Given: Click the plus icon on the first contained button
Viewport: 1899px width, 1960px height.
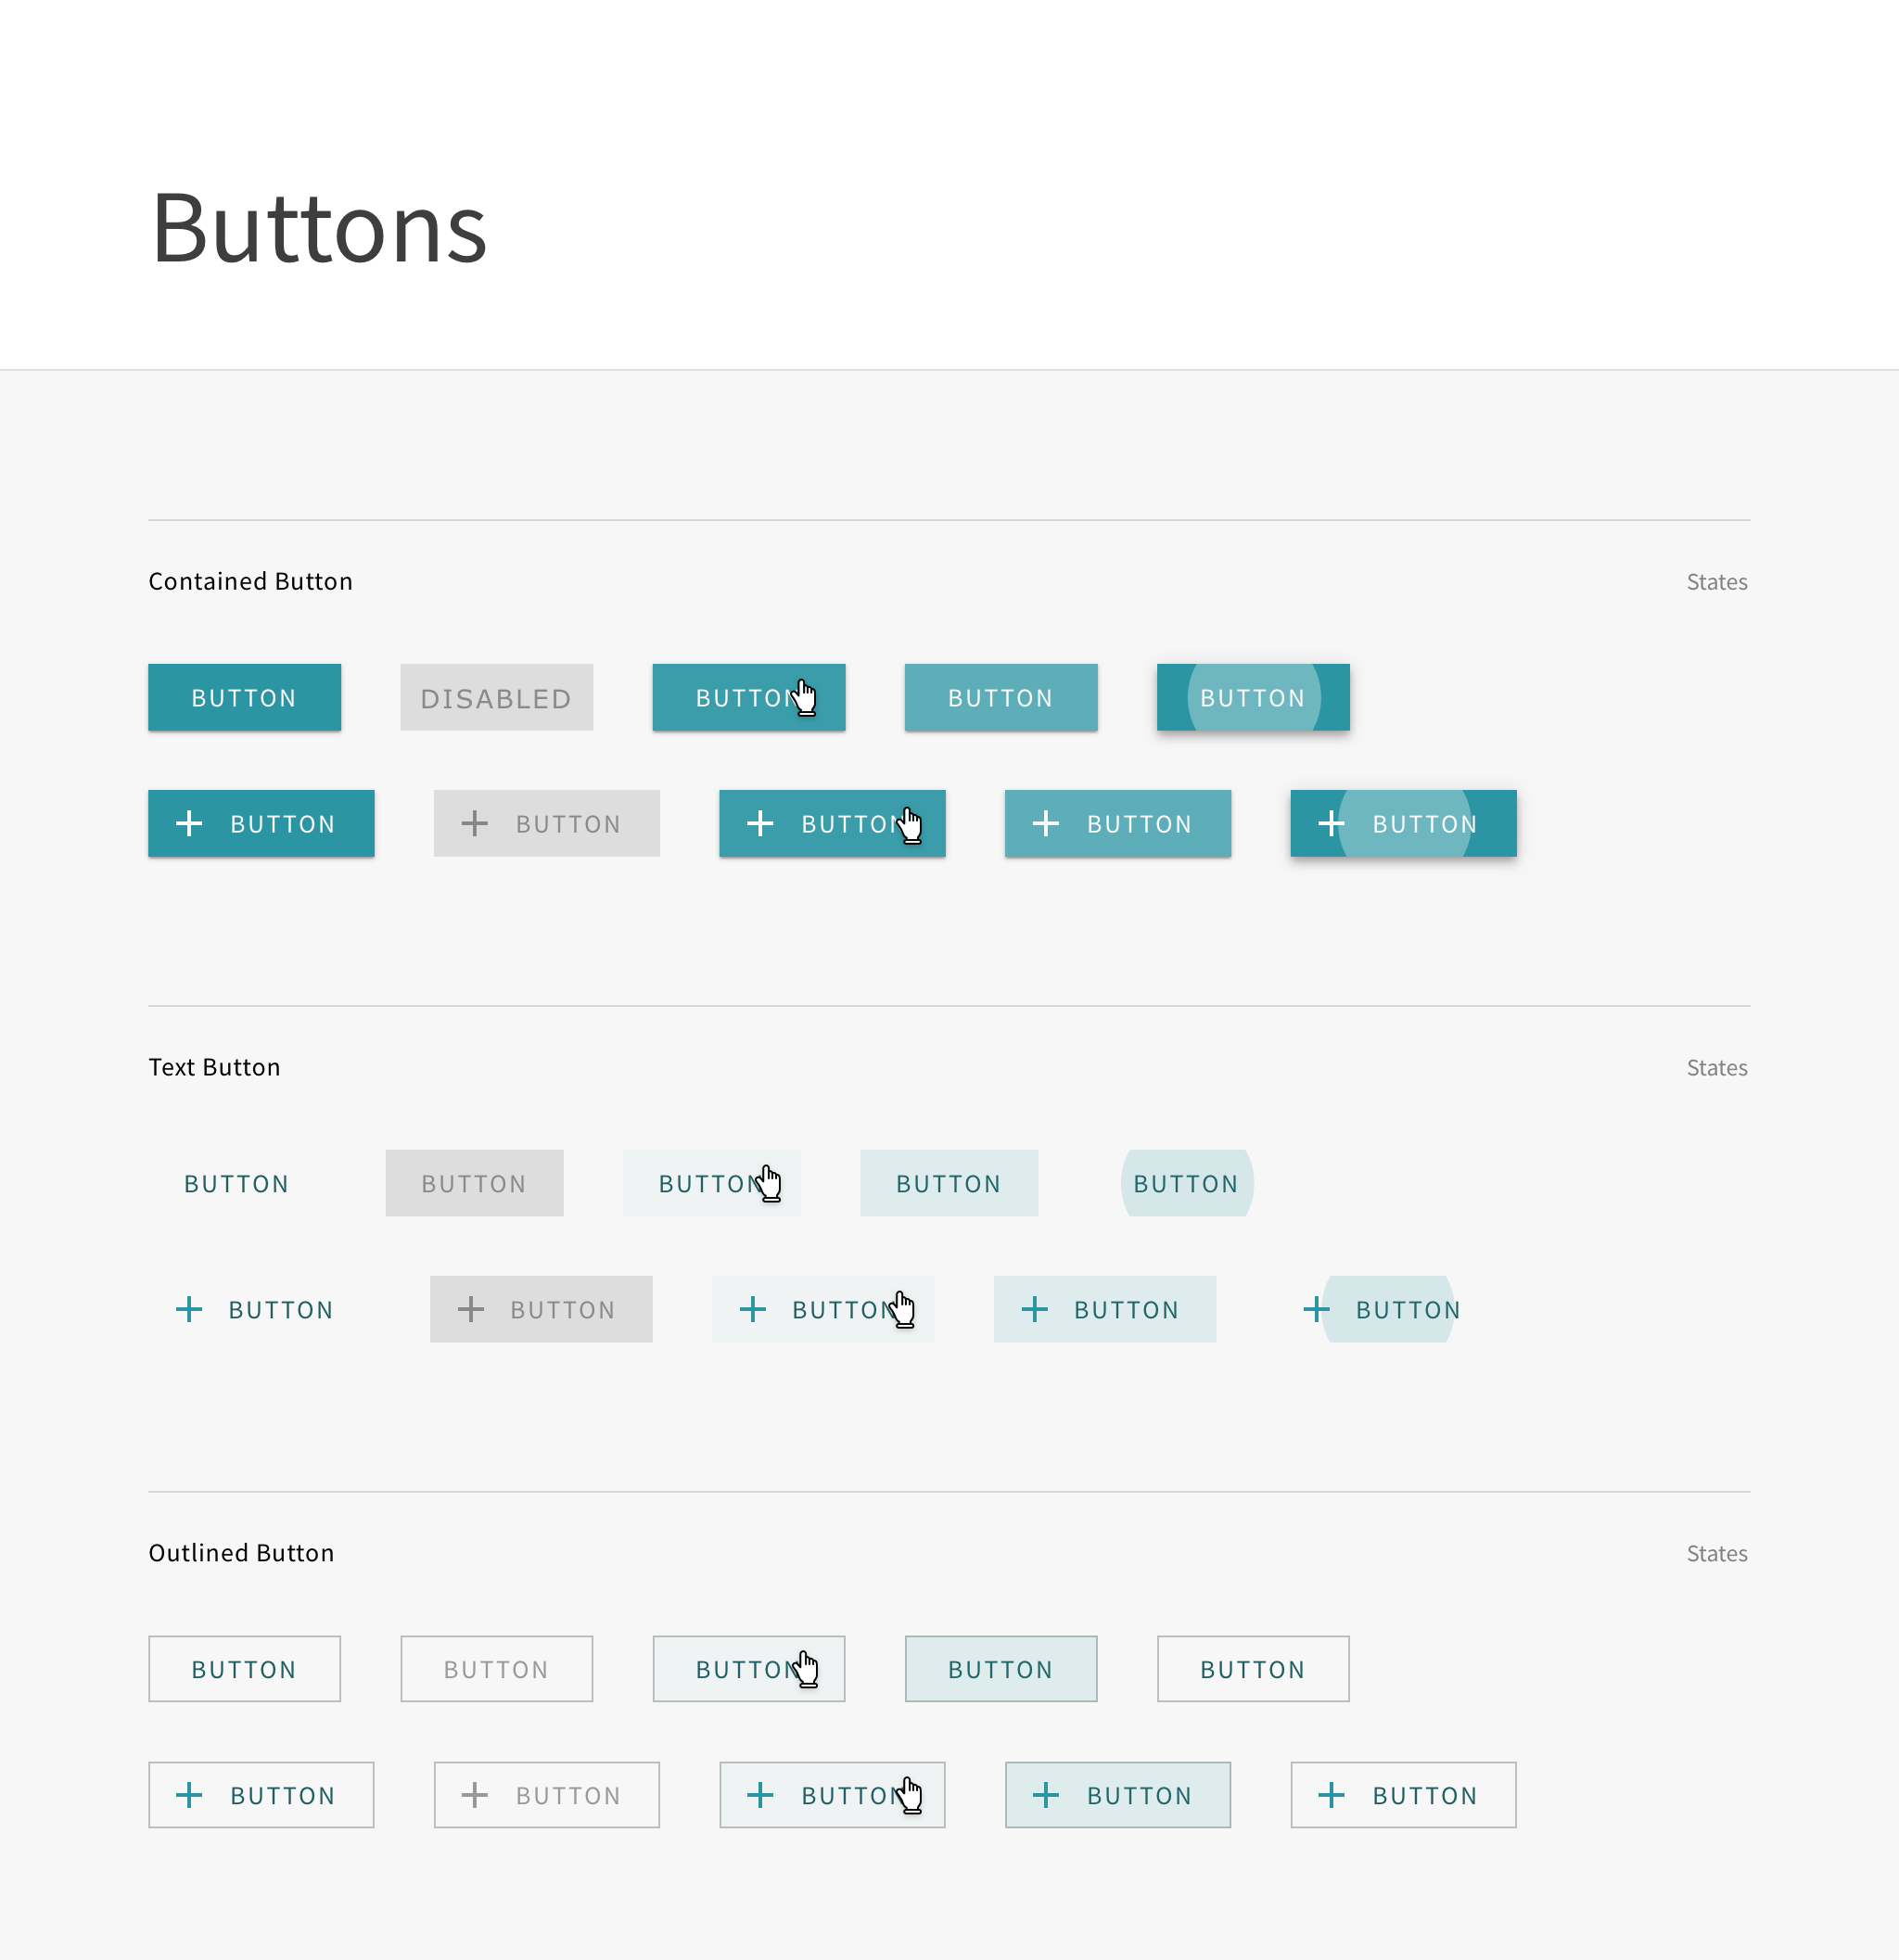Looking at the screenshot, I should (x=189, y=824).
